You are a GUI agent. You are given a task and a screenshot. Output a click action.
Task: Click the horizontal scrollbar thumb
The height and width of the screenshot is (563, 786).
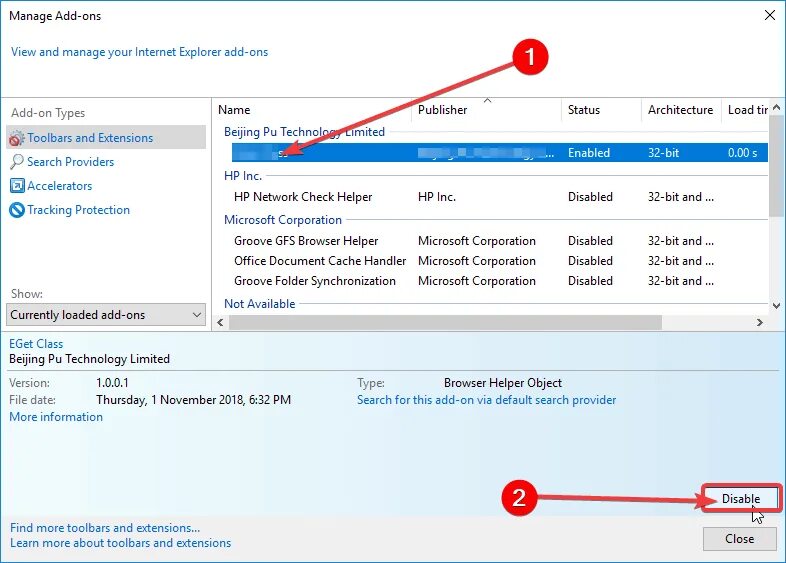(445, 323)
